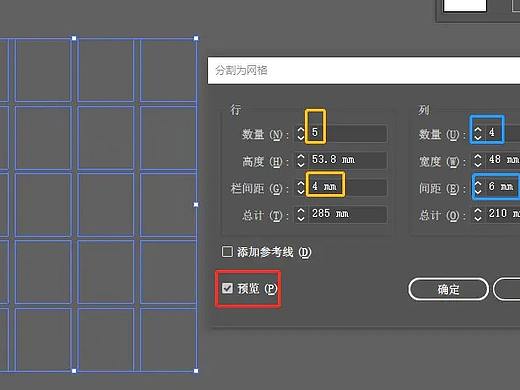Increase the 高度 (H) stepper up arrow
The height and width of the screenshot is (390, 520).
coord(301,156)
